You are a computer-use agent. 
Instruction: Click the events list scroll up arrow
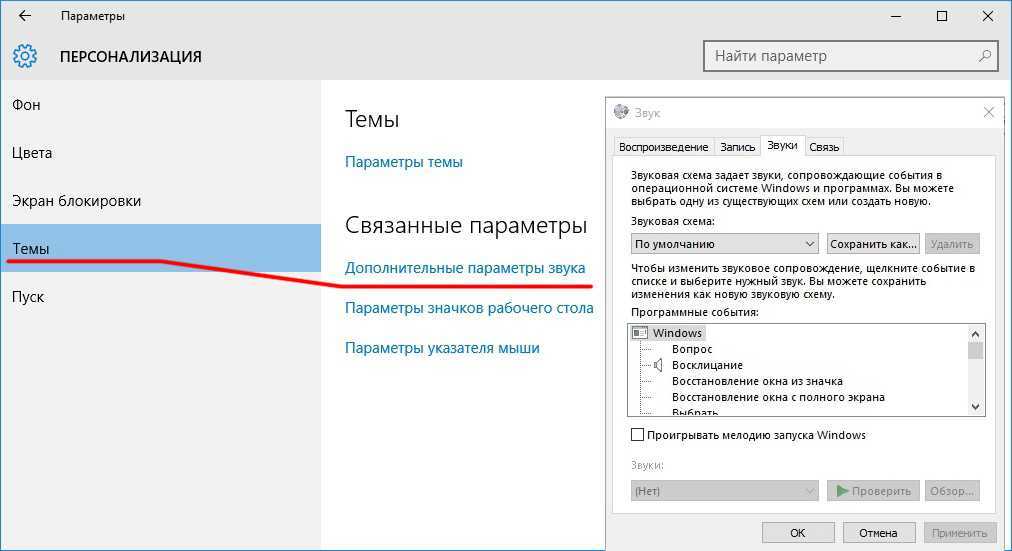[975, 334]
